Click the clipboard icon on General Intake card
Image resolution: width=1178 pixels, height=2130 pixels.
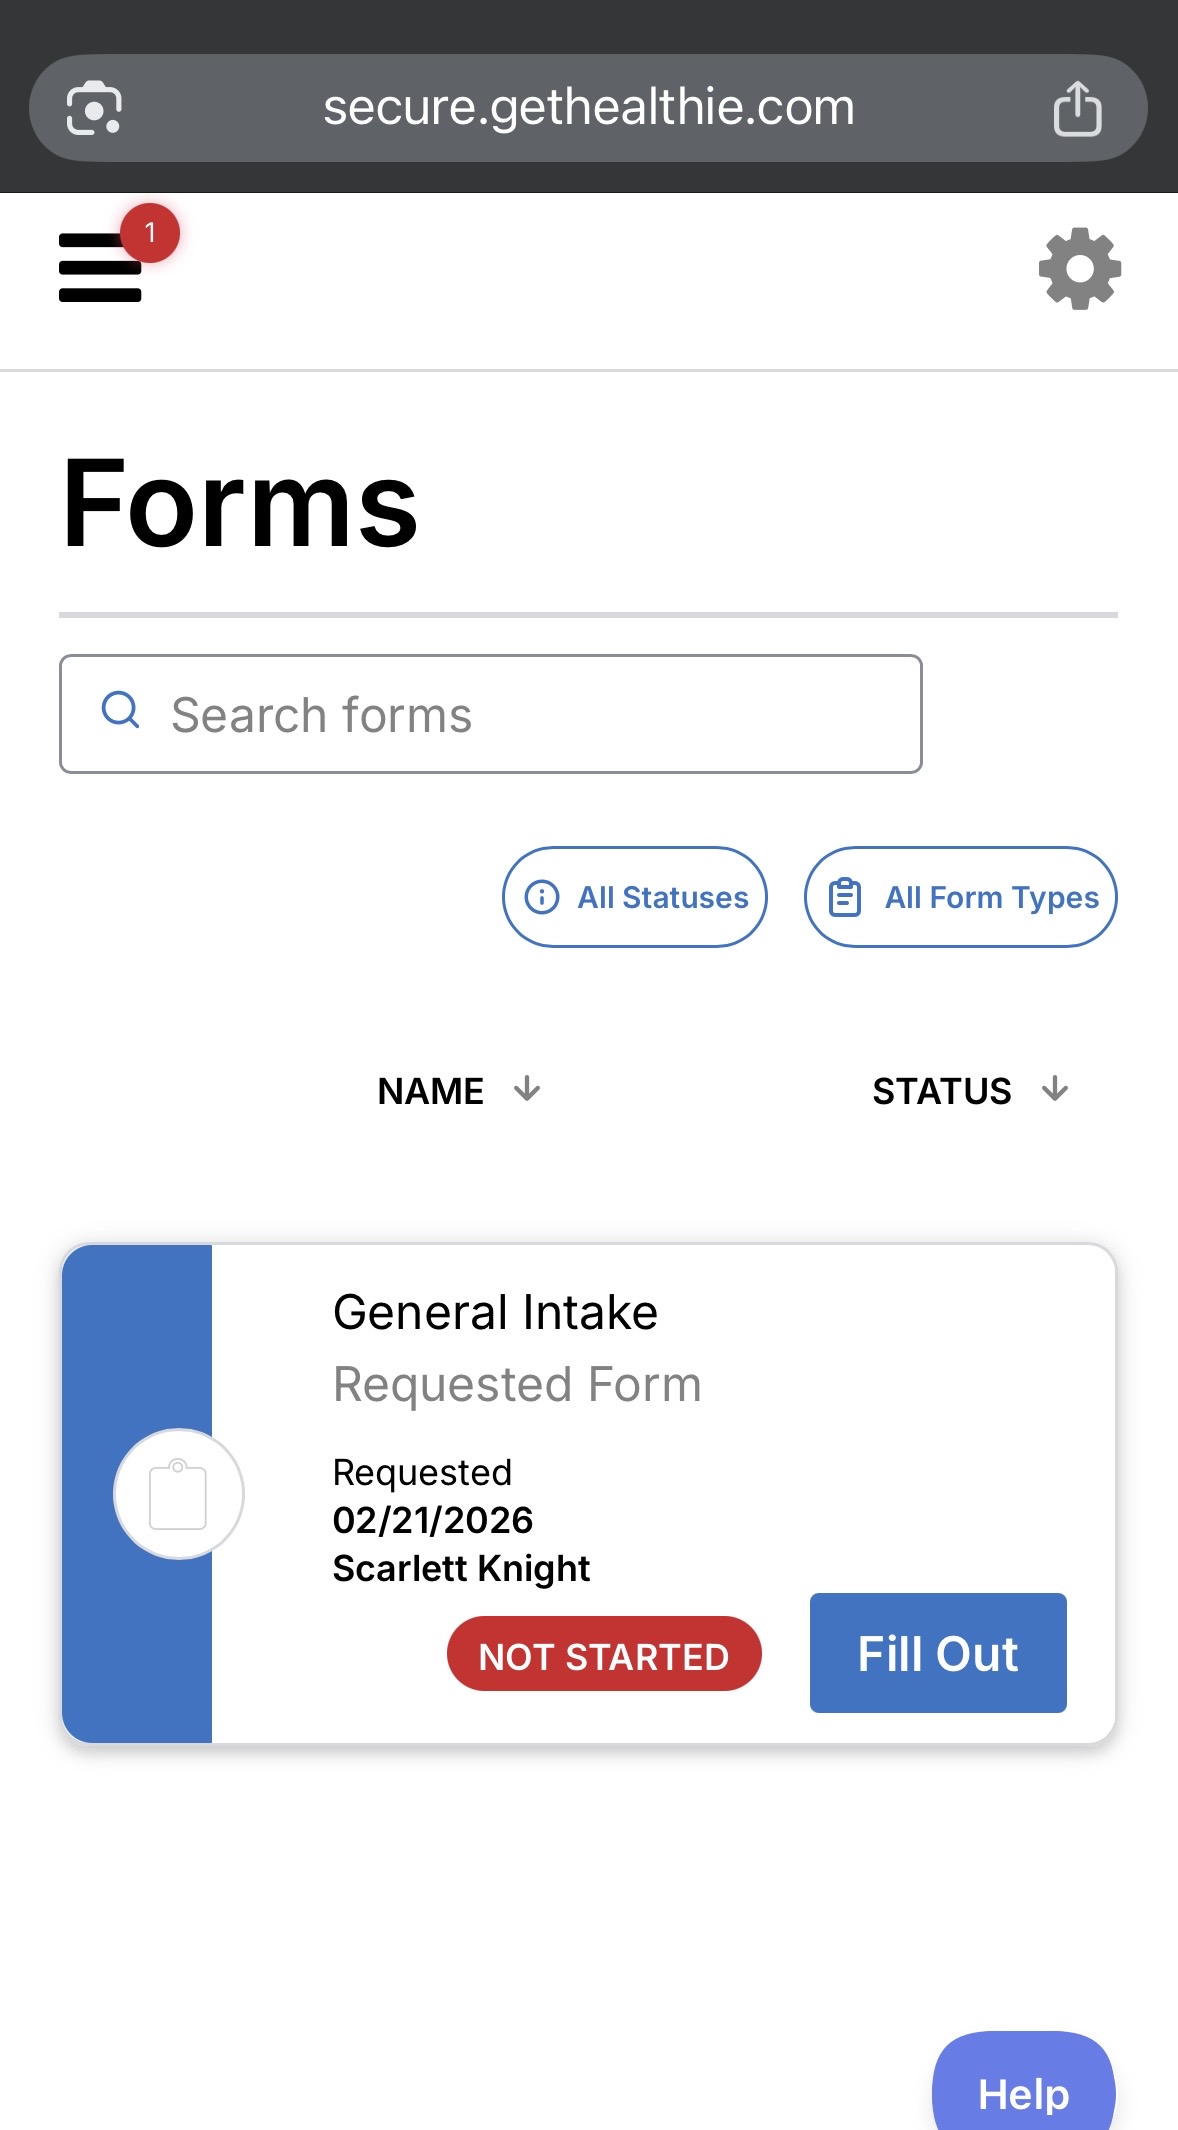pyautogui.click(x=178, y=1494)
